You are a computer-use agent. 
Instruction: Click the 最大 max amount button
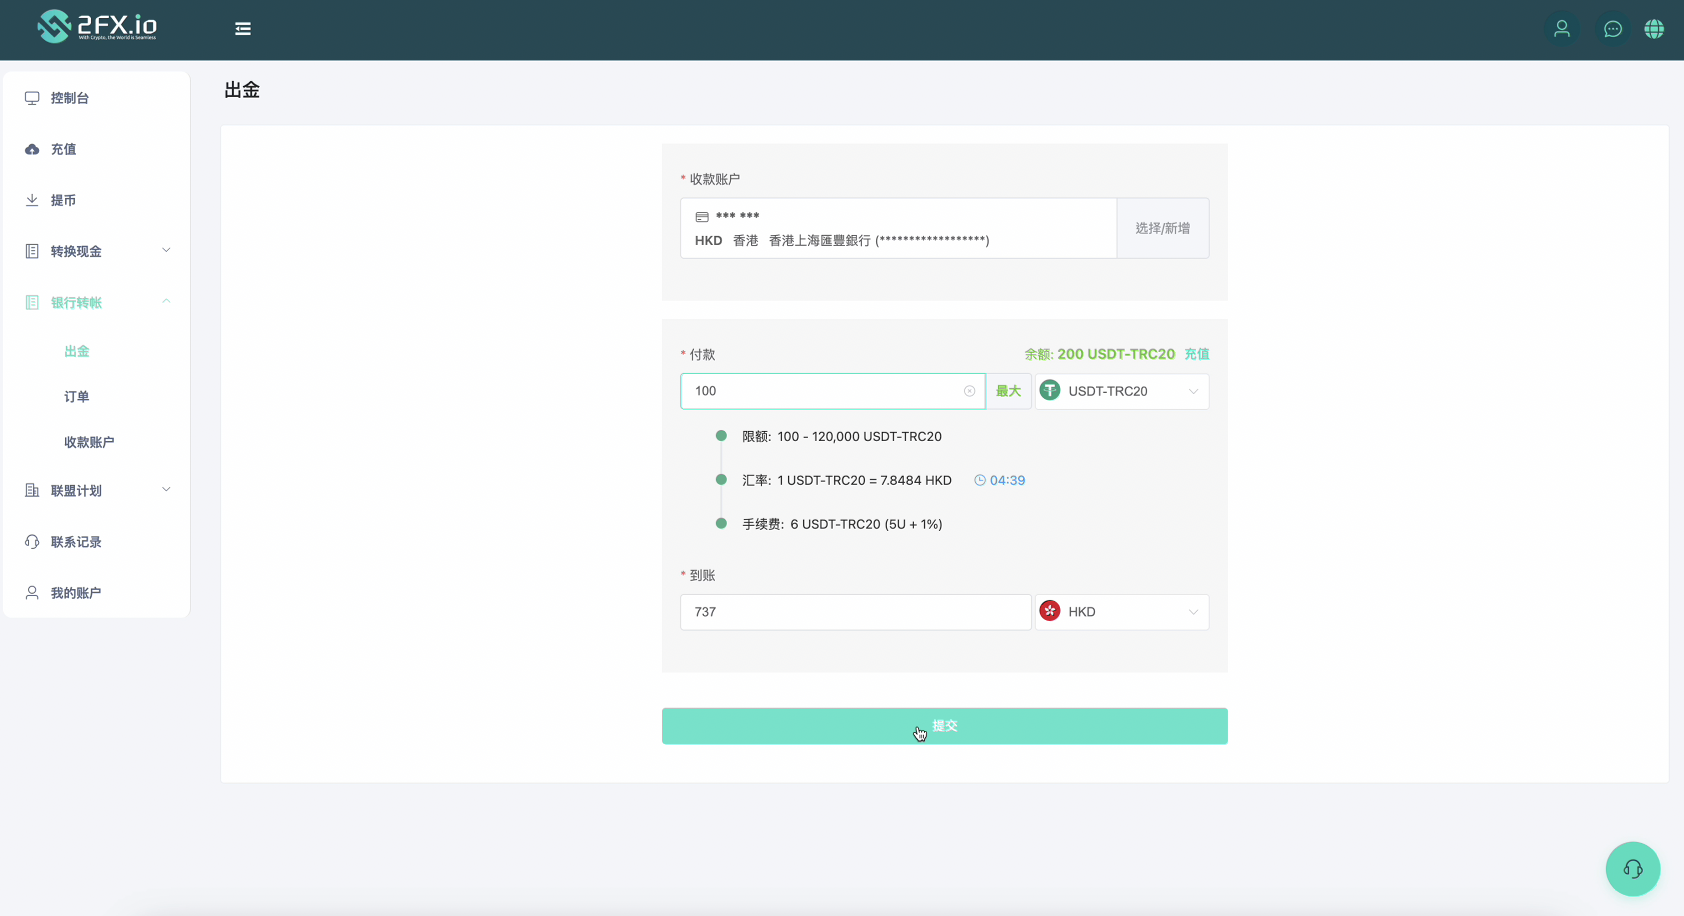pyautogui.click(x=1008, y=391)
